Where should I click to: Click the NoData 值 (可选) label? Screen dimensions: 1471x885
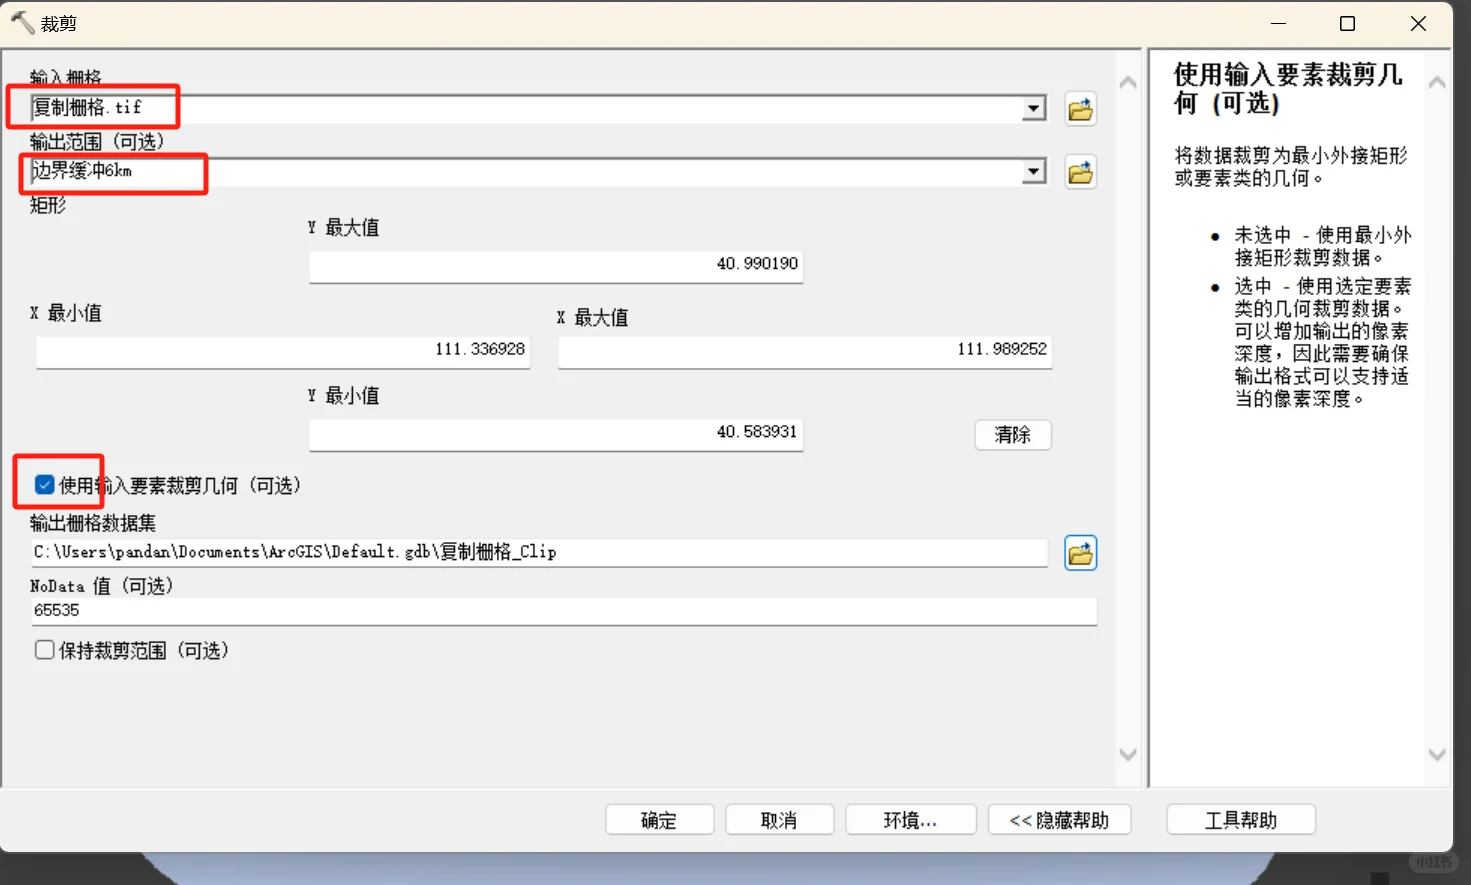click(102, 586)
